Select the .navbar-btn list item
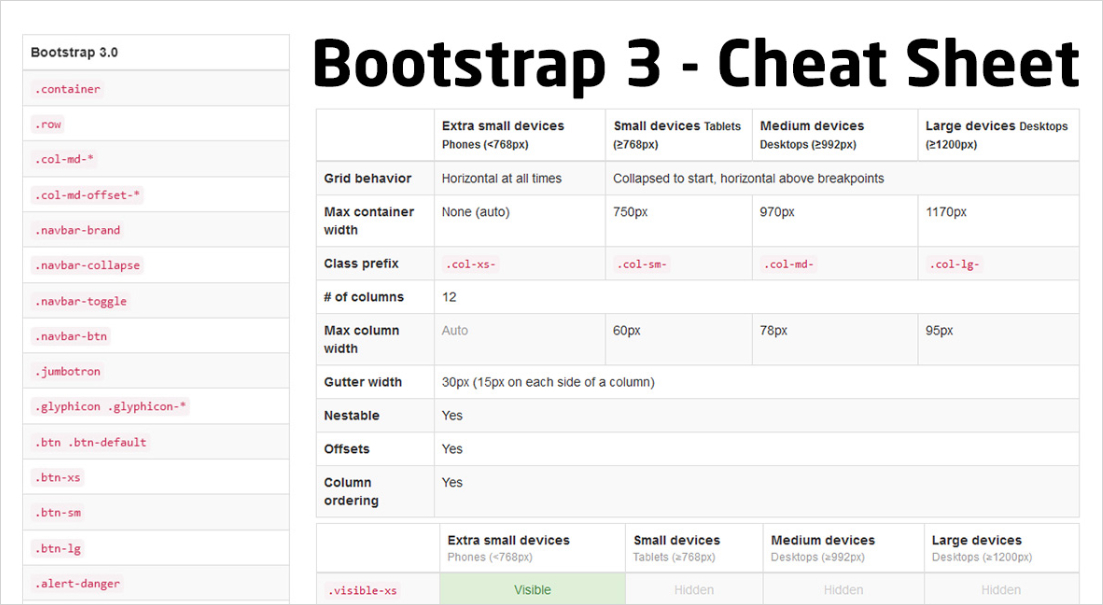This screenshot has height=605, width=1103. coord(70,336)
